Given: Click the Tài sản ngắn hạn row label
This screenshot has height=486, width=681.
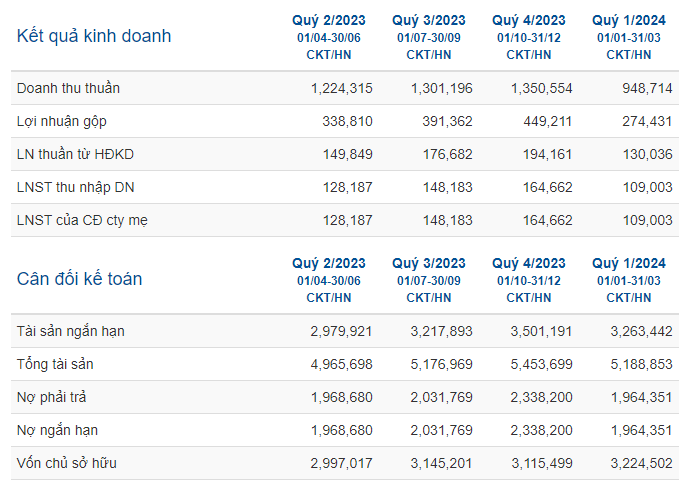Looking at the screenshot, I should [71, 332].
